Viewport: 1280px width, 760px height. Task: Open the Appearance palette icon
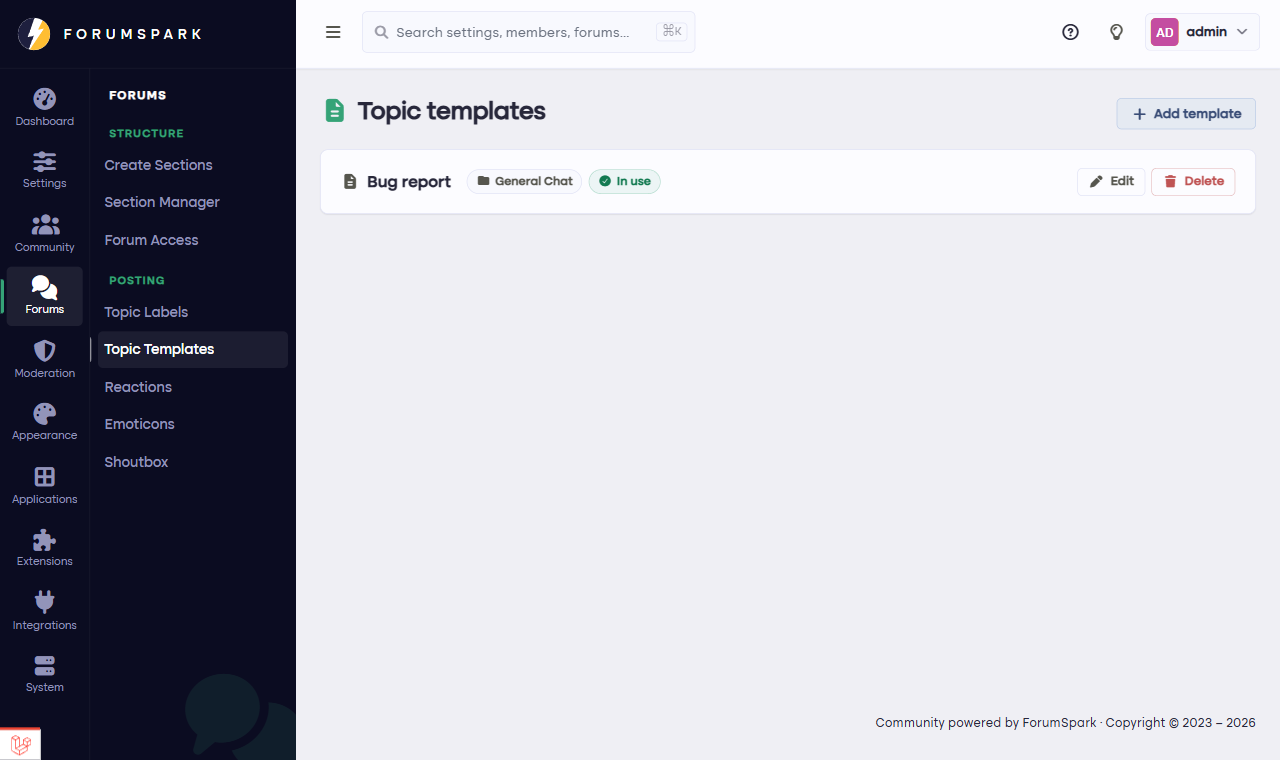pyautogui.click(x=45, y=413)
